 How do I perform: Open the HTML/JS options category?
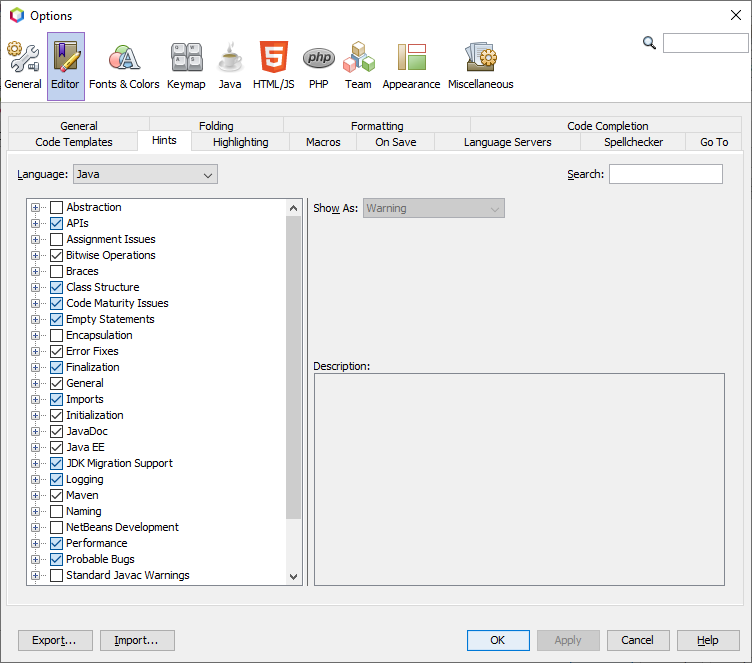coord(273,66)
